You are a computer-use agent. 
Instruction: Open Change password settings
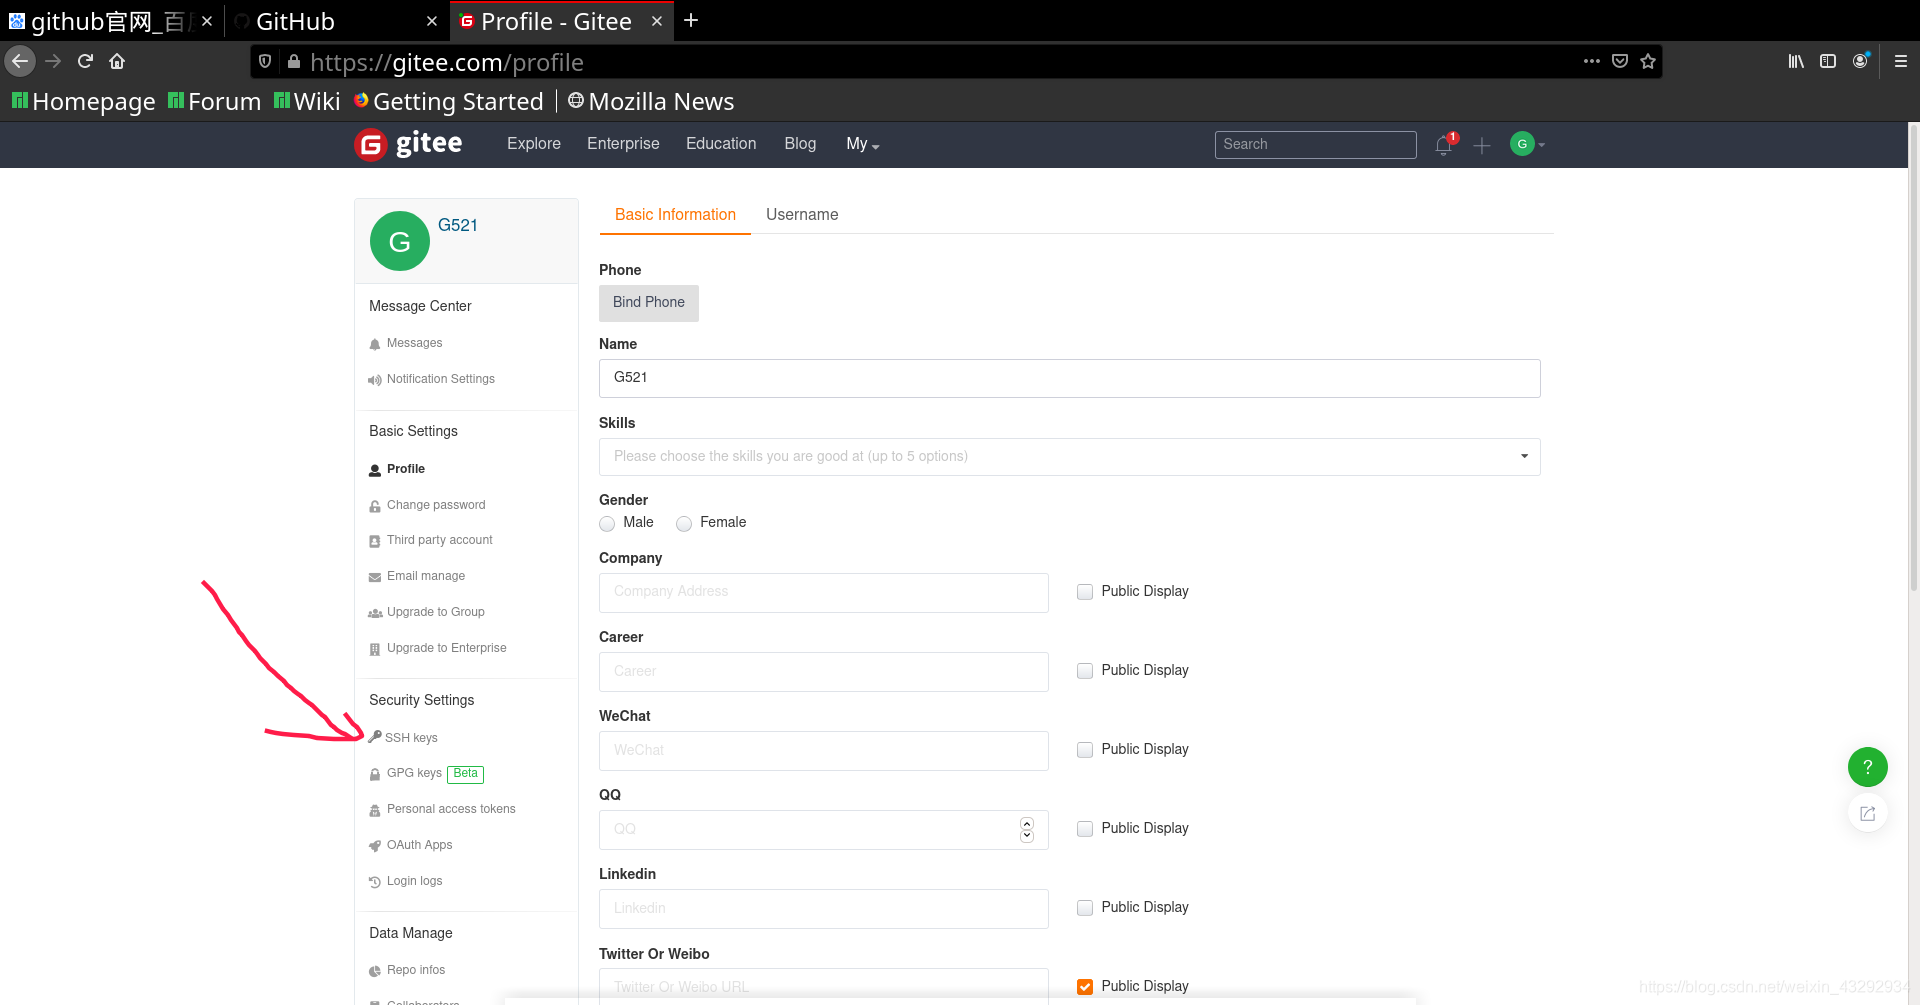click(427, 505)
